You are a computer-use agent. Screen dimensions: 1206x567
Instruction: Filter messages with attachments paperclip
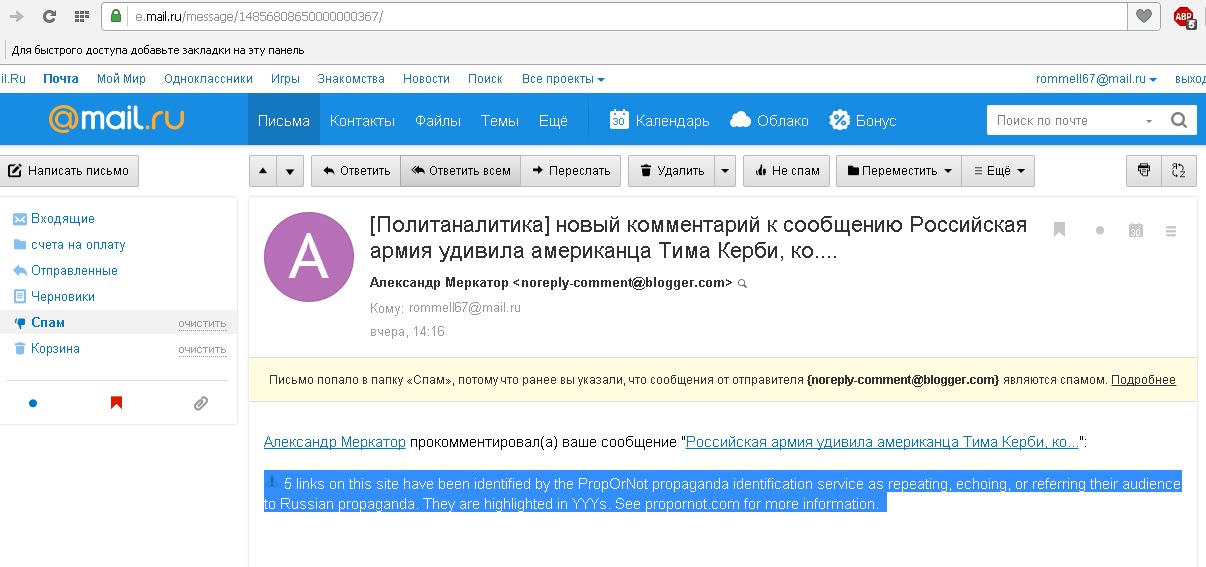pyautogui.click(x=200, y=403)
